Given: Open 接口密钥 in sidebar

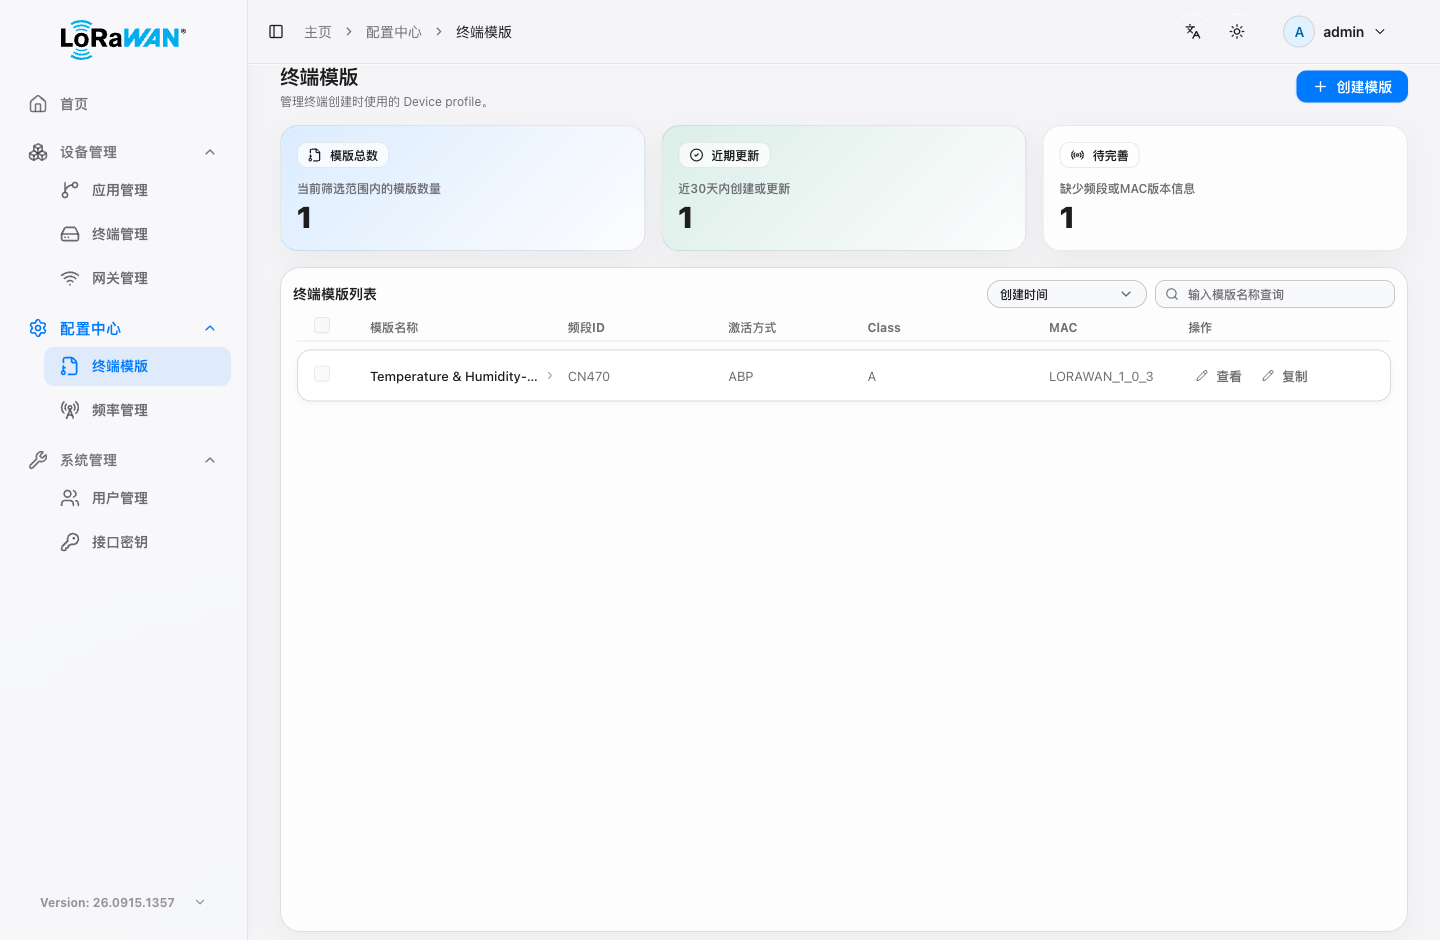Looking at the screenshot, I should [138, 542].
